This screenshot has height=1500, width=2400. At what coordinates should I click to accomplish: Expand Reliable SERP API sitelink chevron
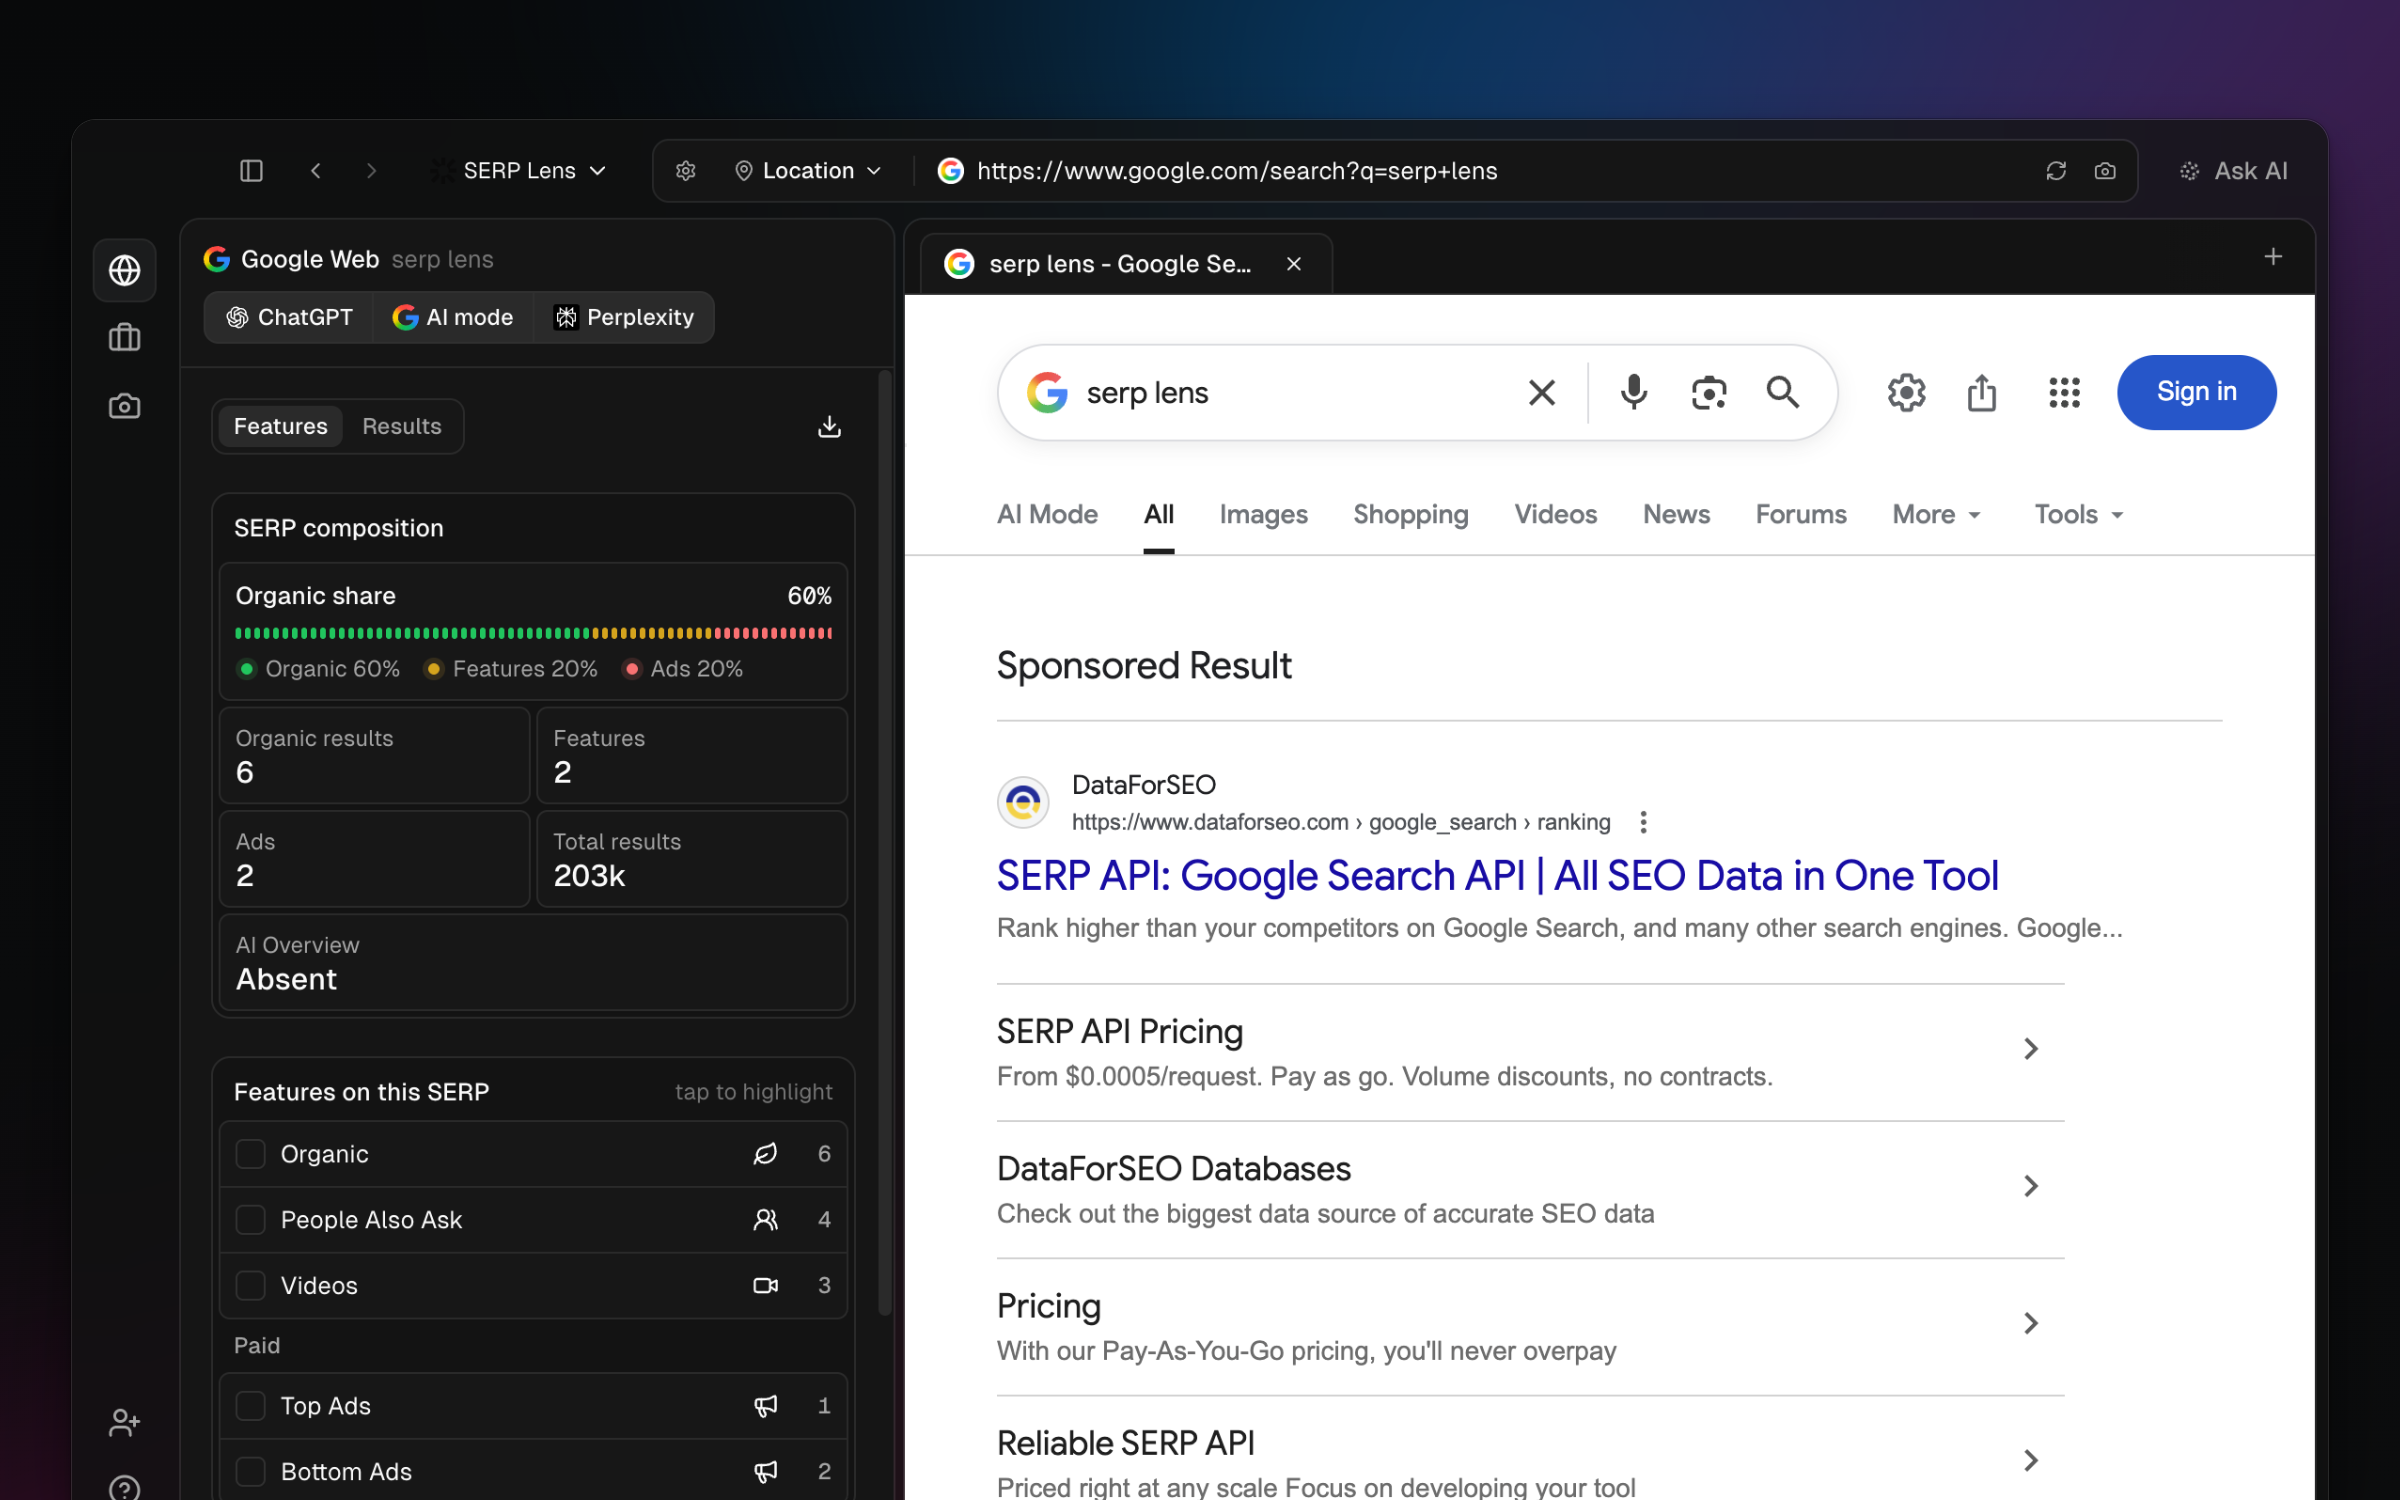[2030, 1461]
